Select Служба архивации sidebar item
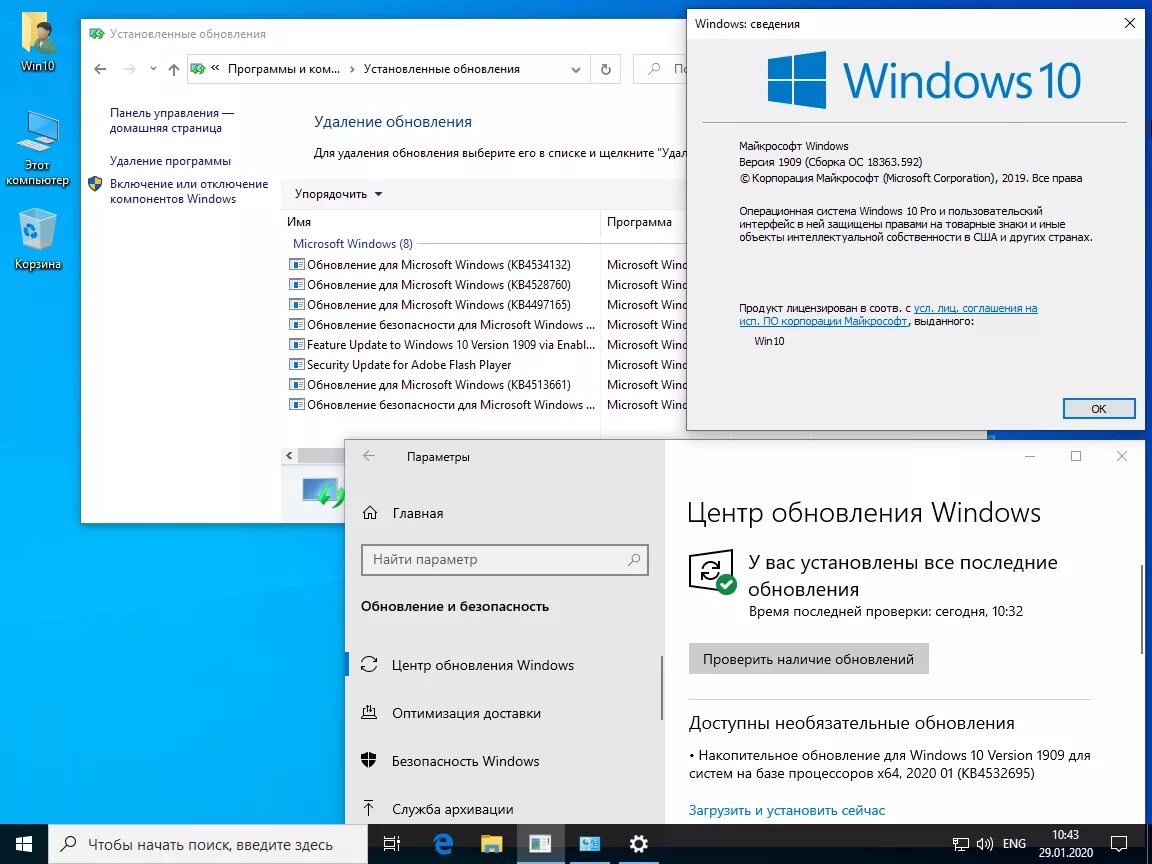Viewport: 1152px width, 864px height. (x=504, y=809)
